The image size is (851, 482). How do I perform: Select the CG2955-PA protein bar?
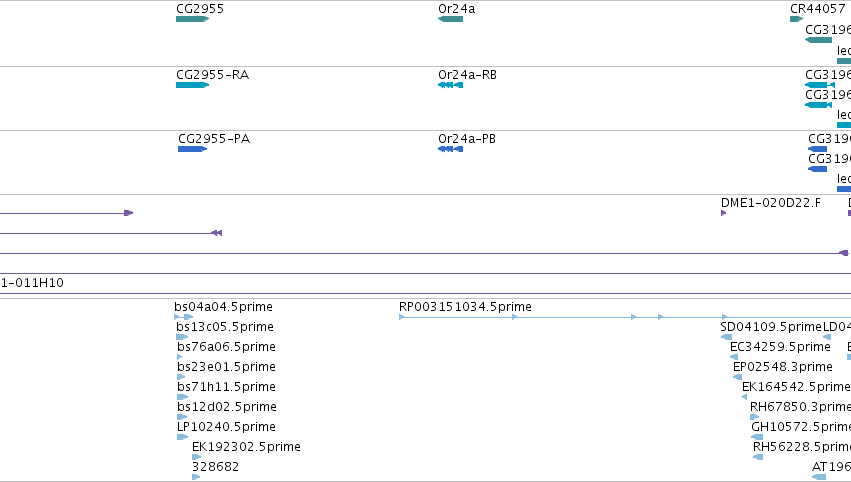[x=193, y=149]
